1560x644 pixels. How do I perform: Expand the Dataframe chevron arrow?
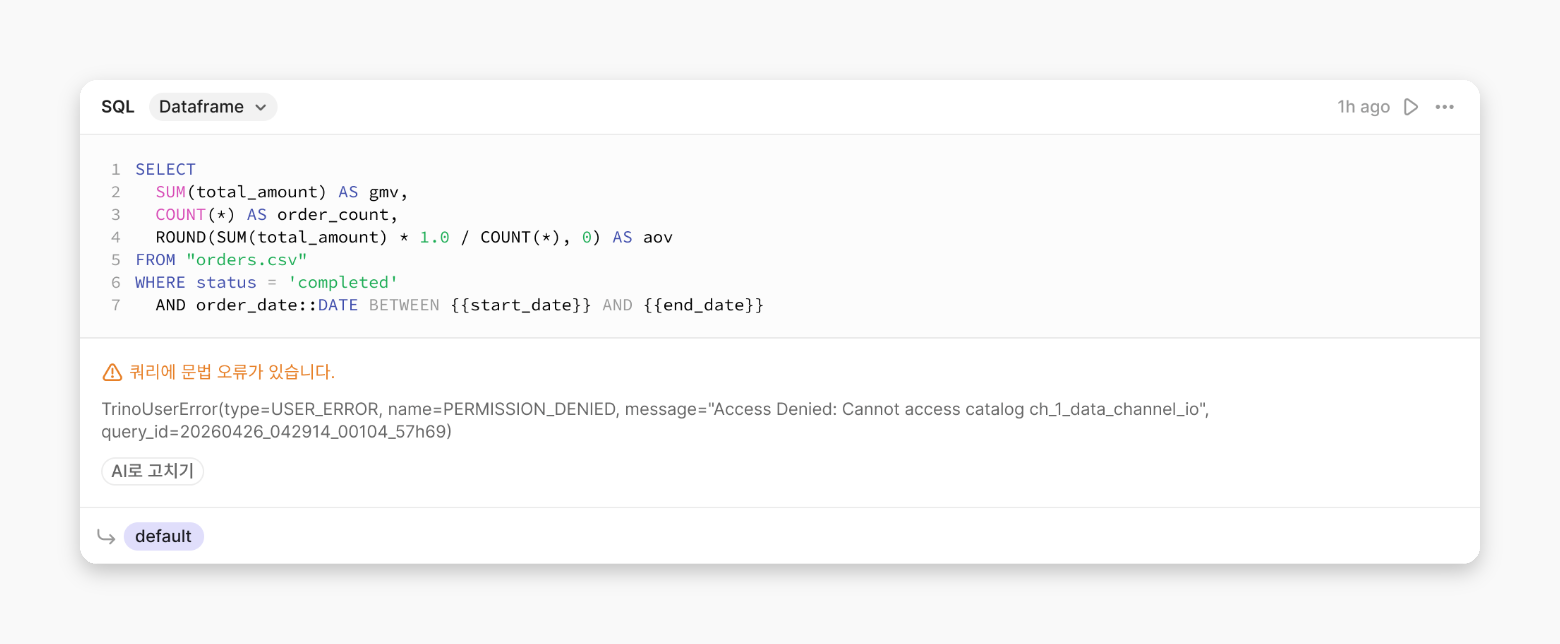point(260,107)
